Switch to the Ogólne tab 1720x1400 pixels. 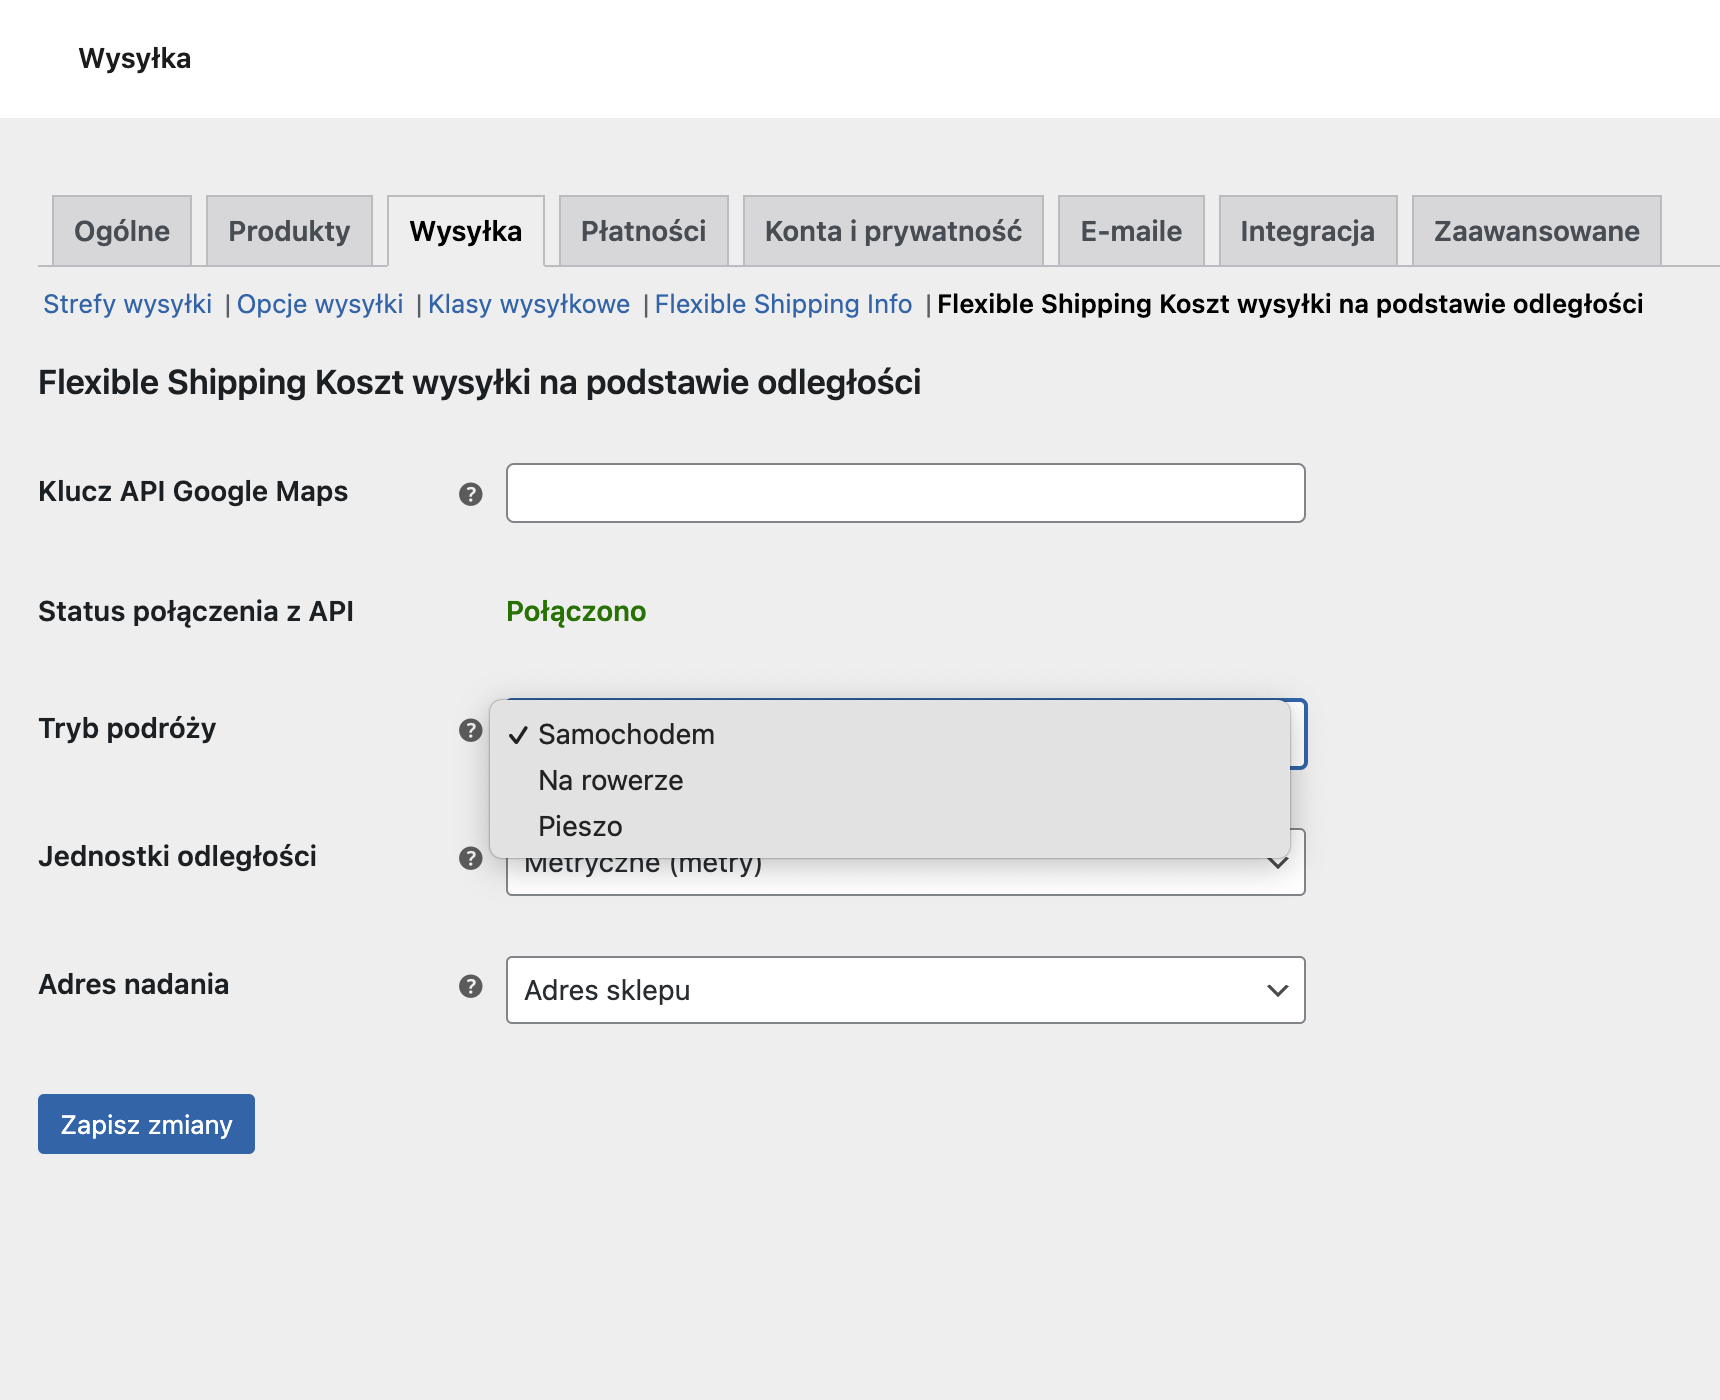point(122,231)
